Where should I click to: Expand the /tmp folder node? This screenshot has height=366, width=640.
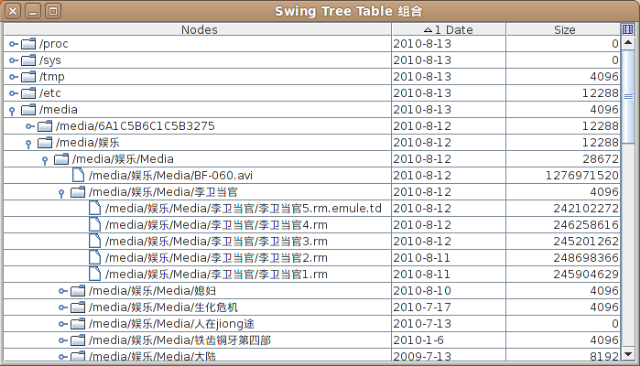click(x=13, y=77)
